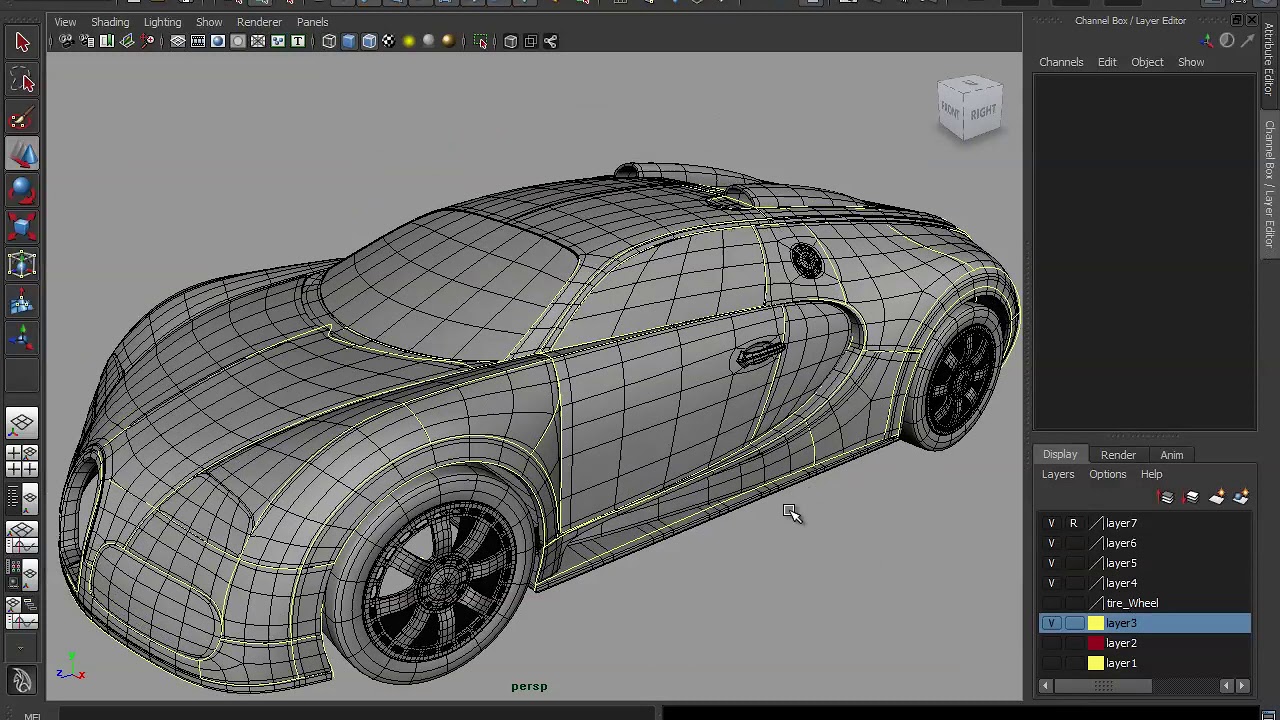Expand the Options menu in Layer Editor
Image resolution: width=1280 pixels, height=720 pixels.
tap(1107, 474)
